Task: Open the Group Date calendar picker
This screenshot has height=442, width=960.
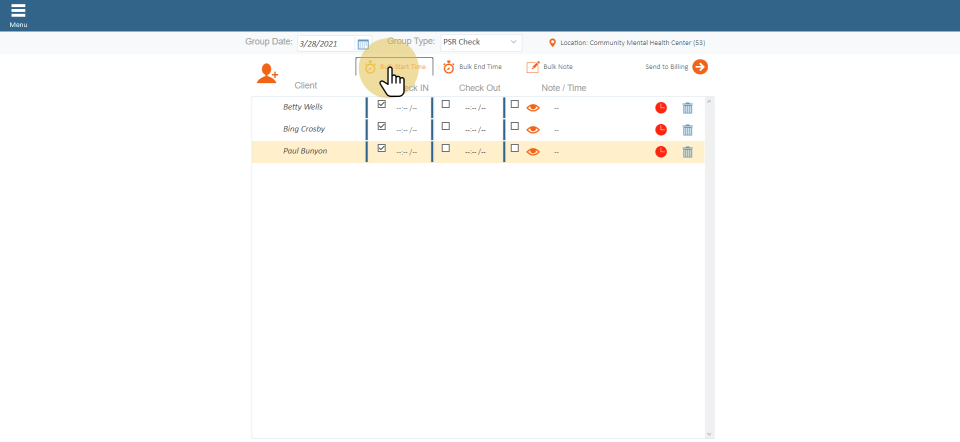Action: [x=363, y=44]
